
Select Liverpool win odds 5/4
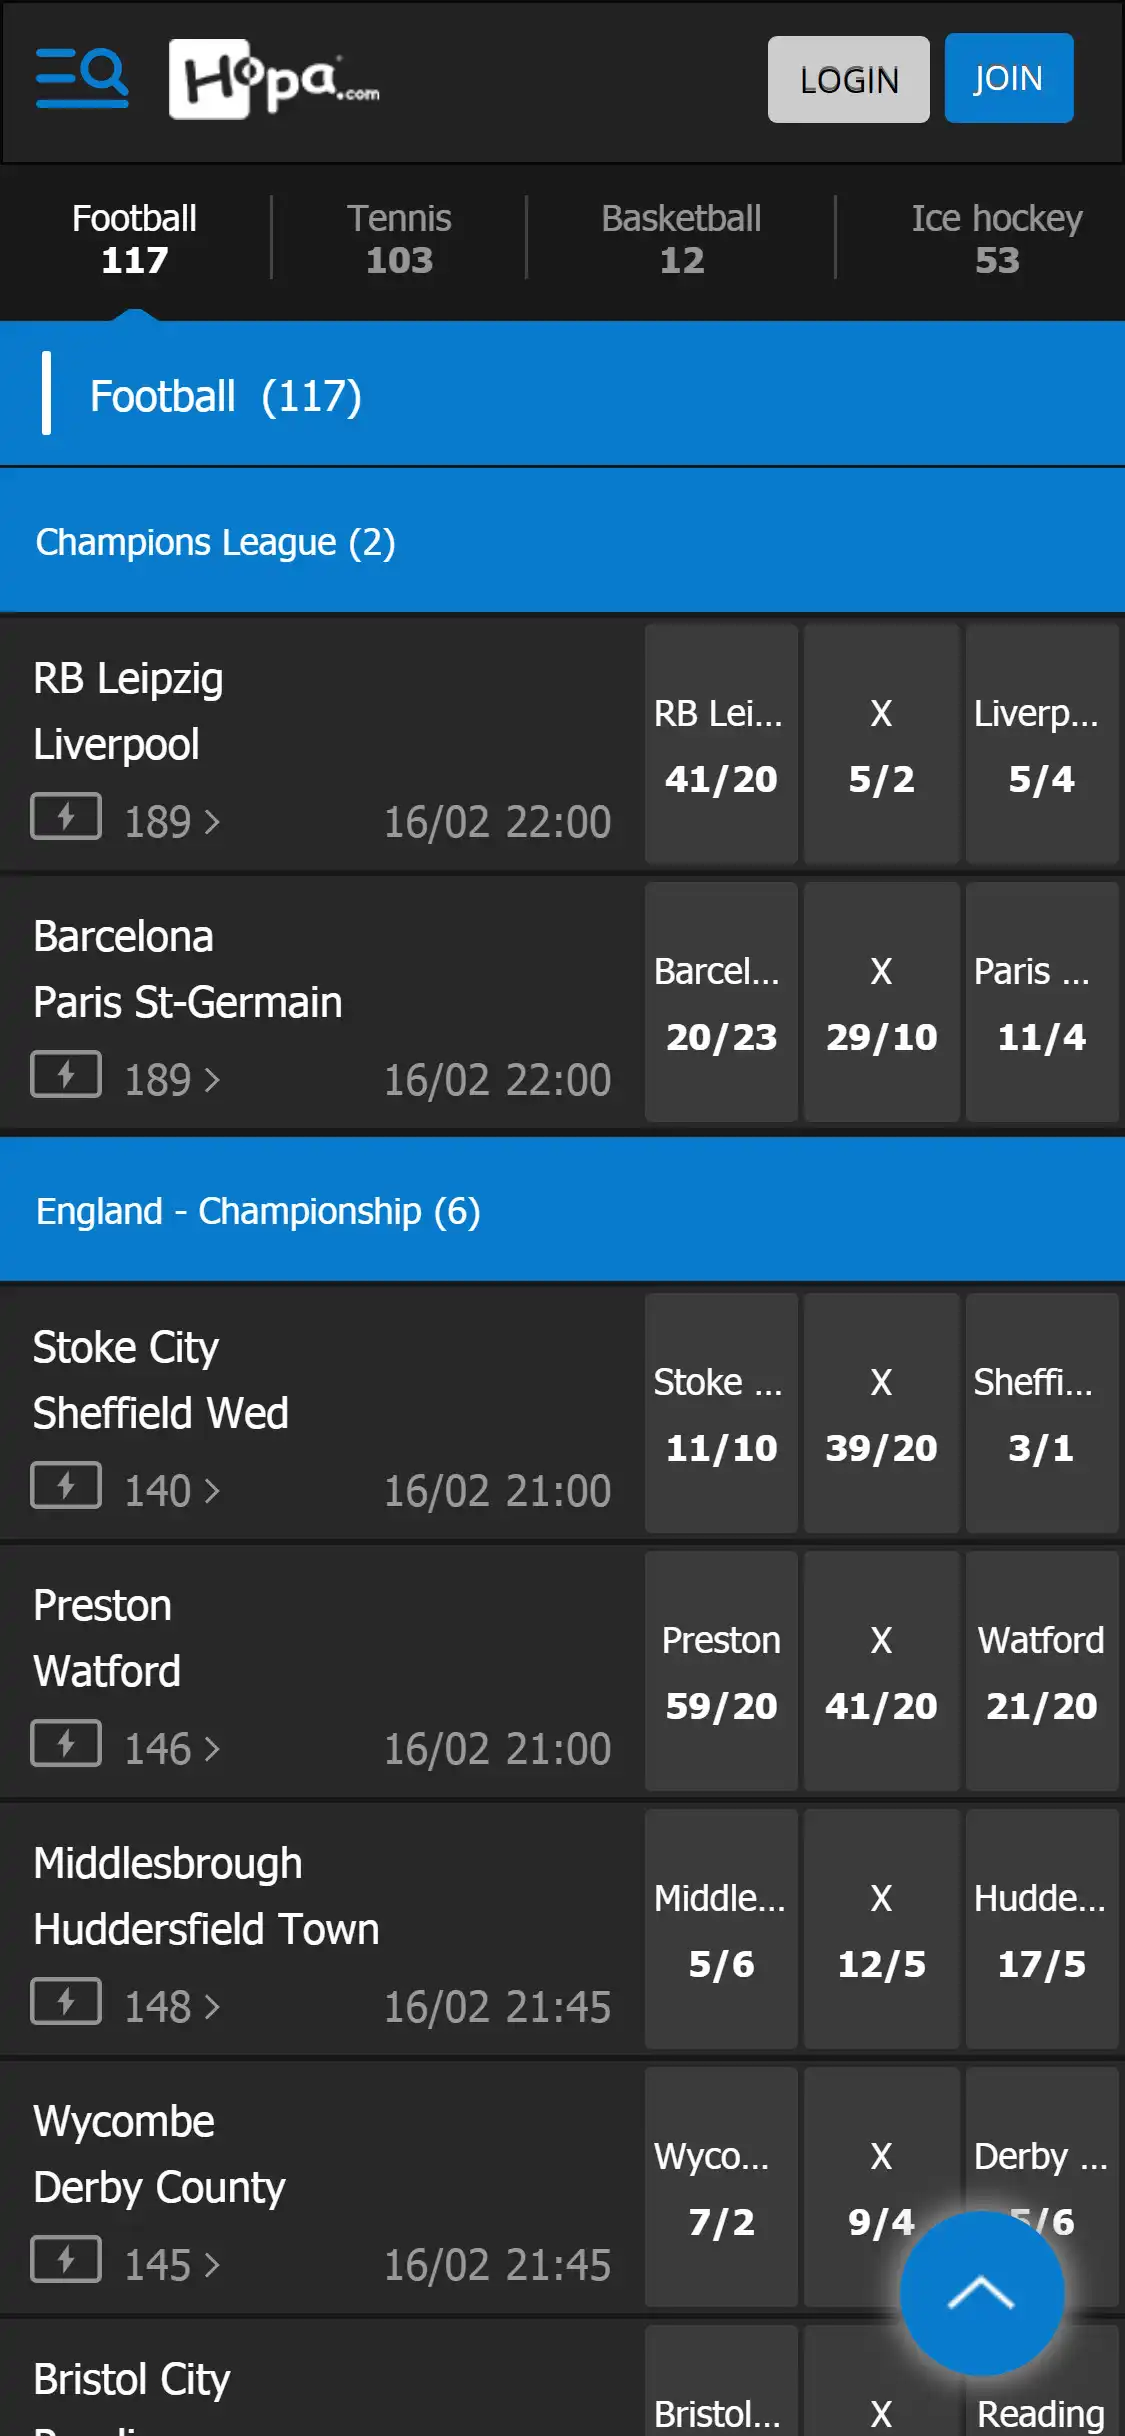click(x=1041, y=745)
